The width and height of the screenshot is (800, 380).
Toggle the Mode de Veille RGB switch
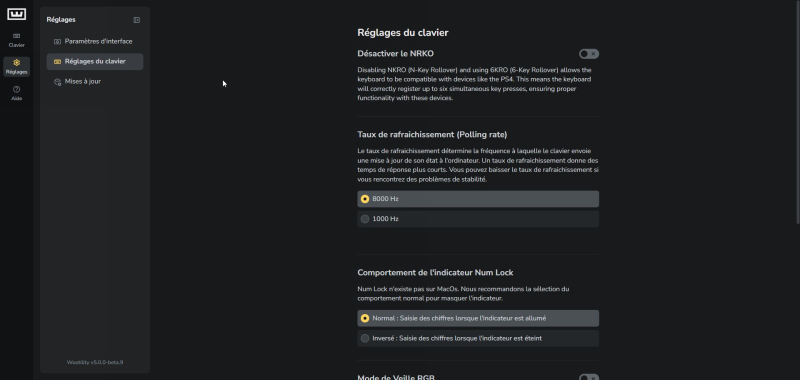589,377
